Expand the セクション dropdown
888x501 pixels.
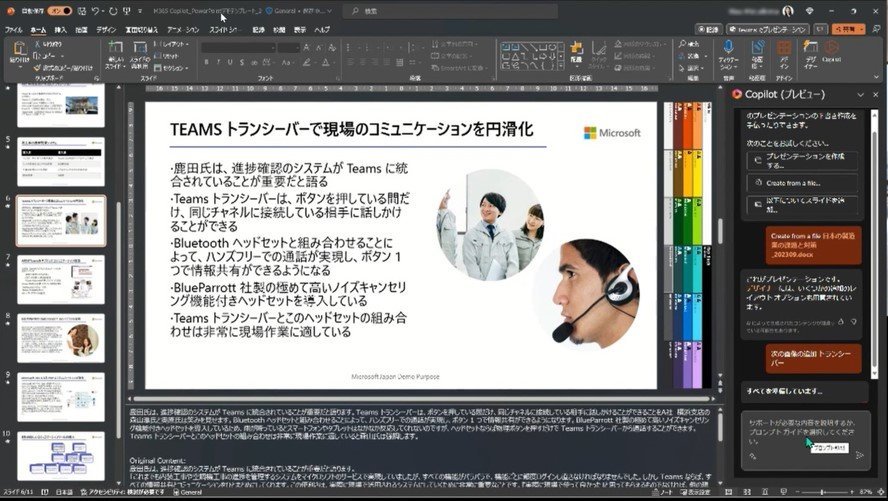pos(171,68)
